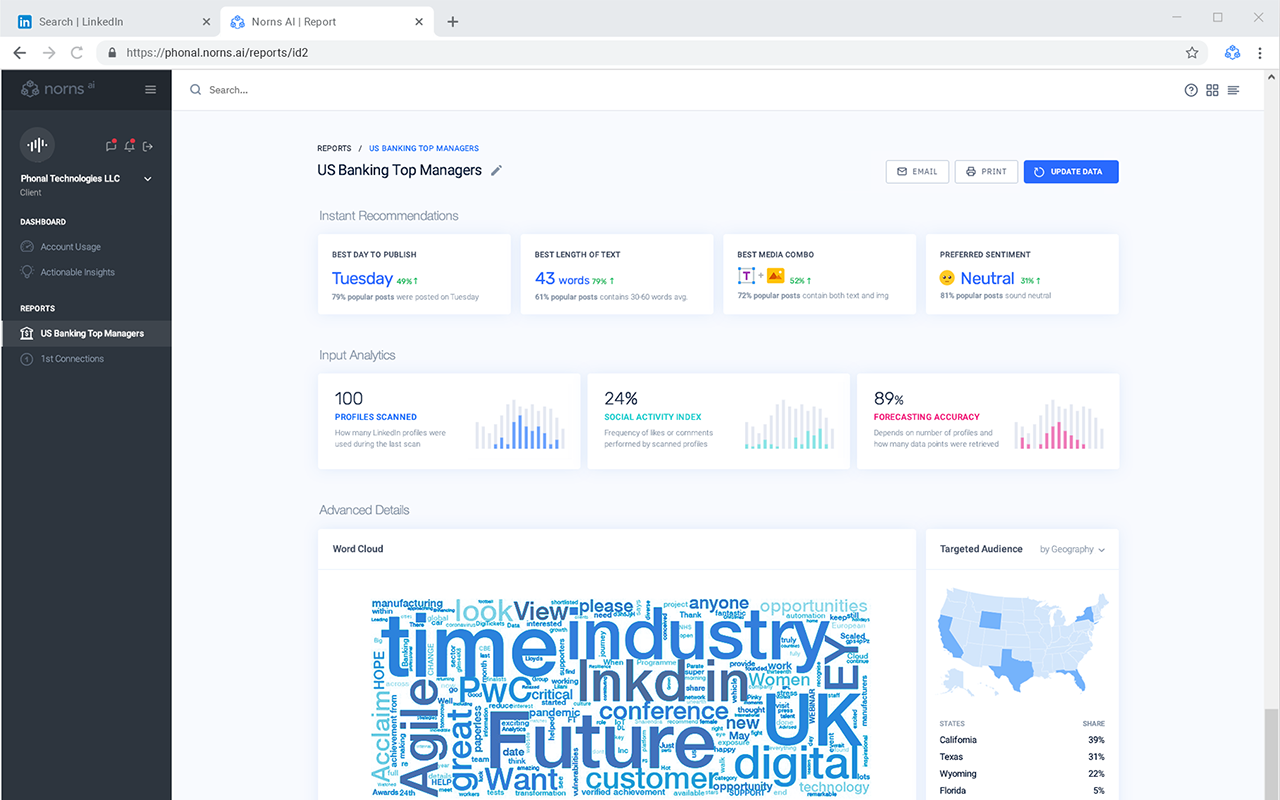
Task: Click the pink Forecasting Accuracy bar chart
Action: coord(1059,424)
